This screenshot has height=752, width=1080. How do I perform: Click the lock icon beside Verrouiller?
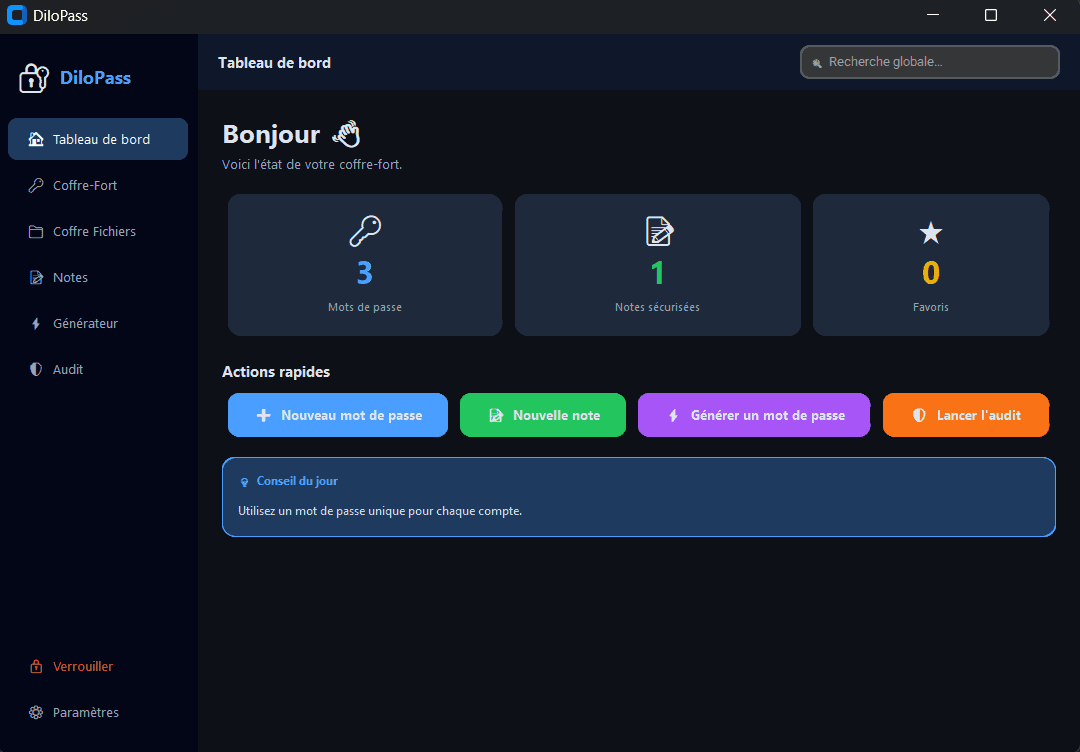(36, 667)
